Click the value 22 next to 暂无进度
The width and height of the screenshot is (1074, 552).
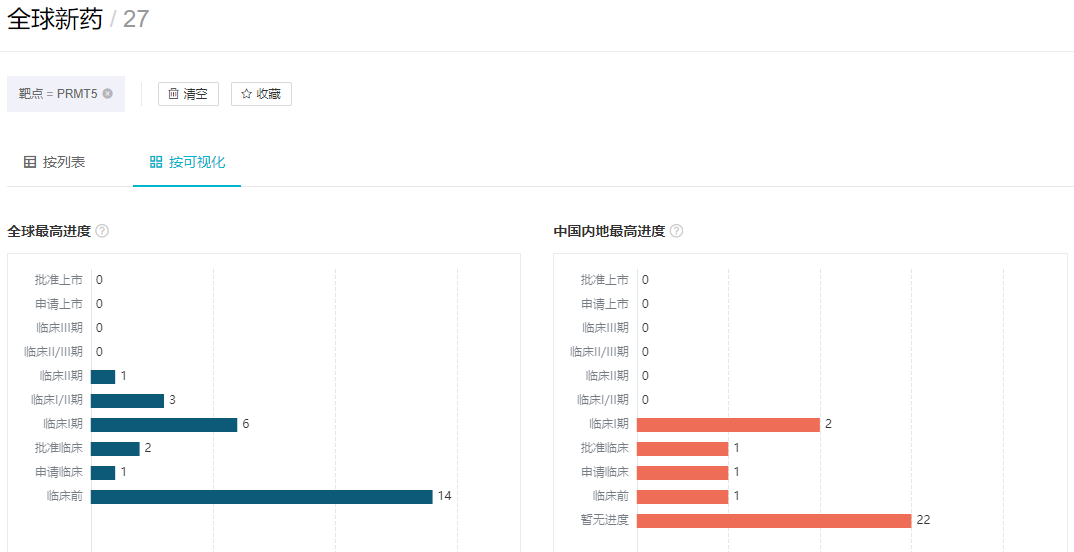pos(923,520)
